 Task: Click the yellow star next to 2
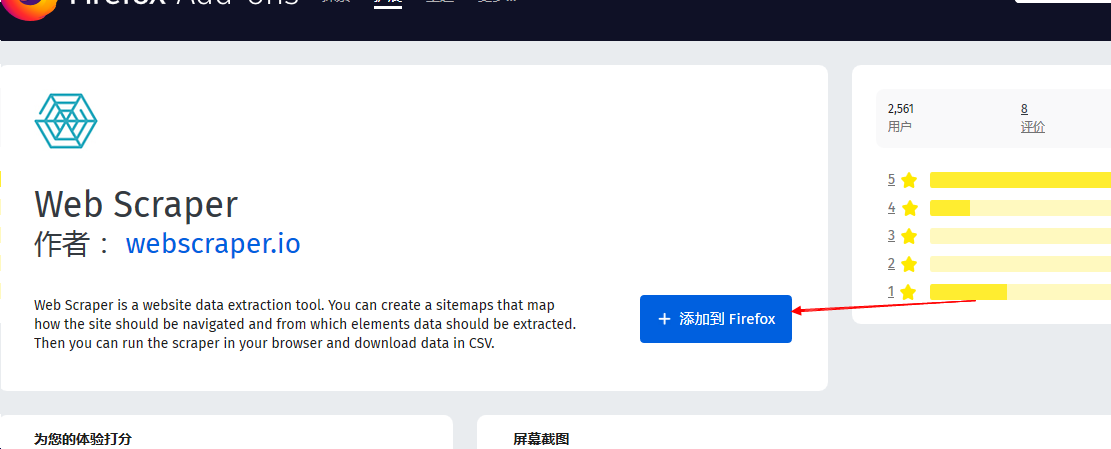point(909,263)
